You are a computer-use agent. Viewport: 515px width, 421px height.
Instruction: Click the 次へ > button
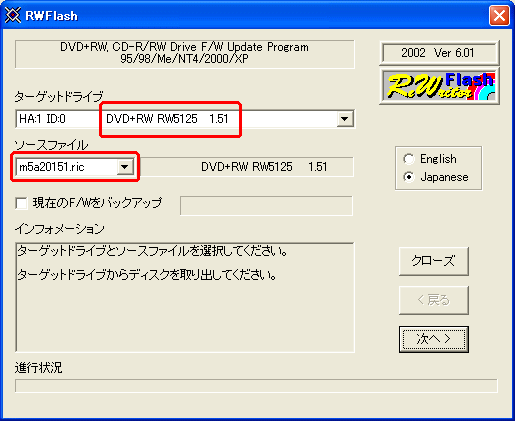434,339
